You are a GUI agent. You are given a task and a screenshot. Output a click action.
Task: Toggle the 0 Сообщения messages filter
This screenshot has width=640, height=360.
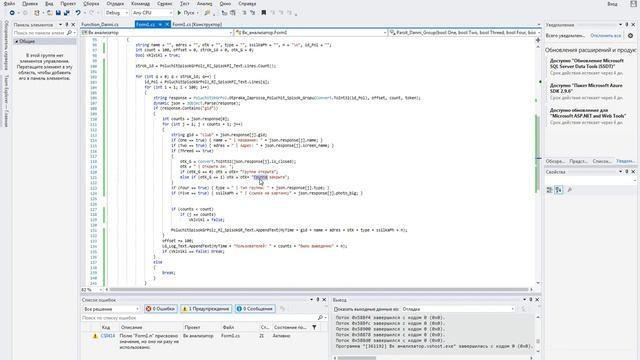(x=255, y=309)
